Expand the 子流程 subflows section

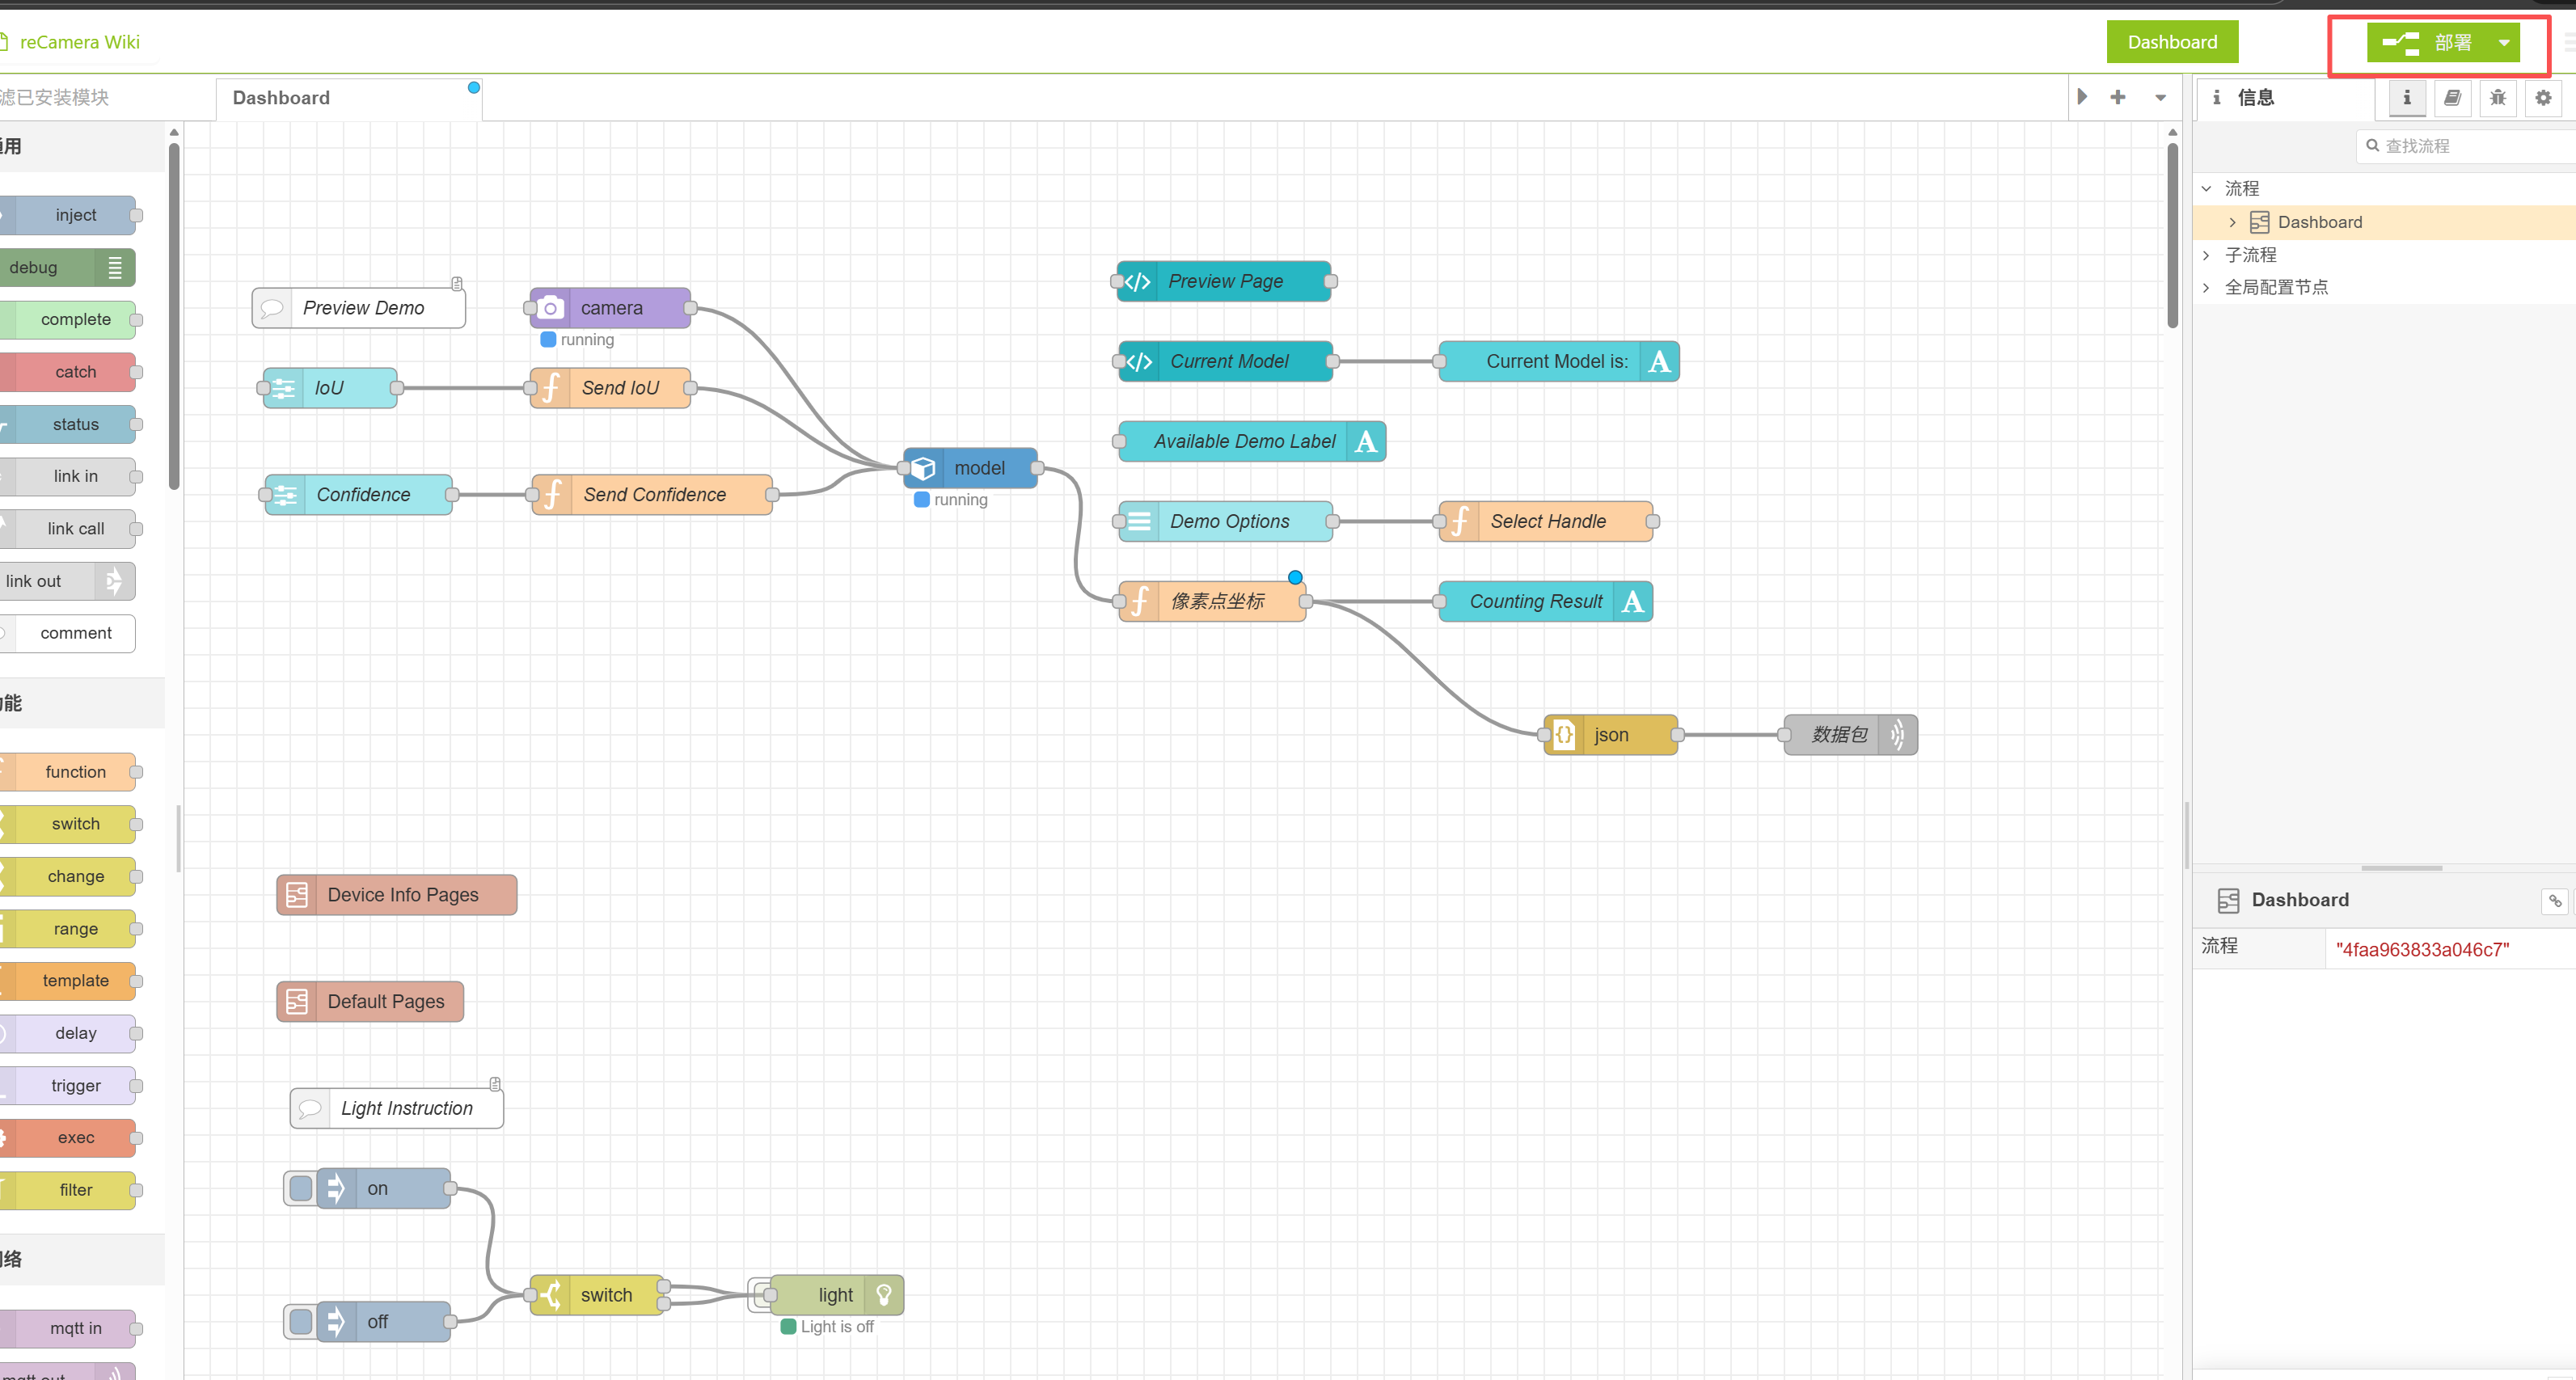[2206, 255]
